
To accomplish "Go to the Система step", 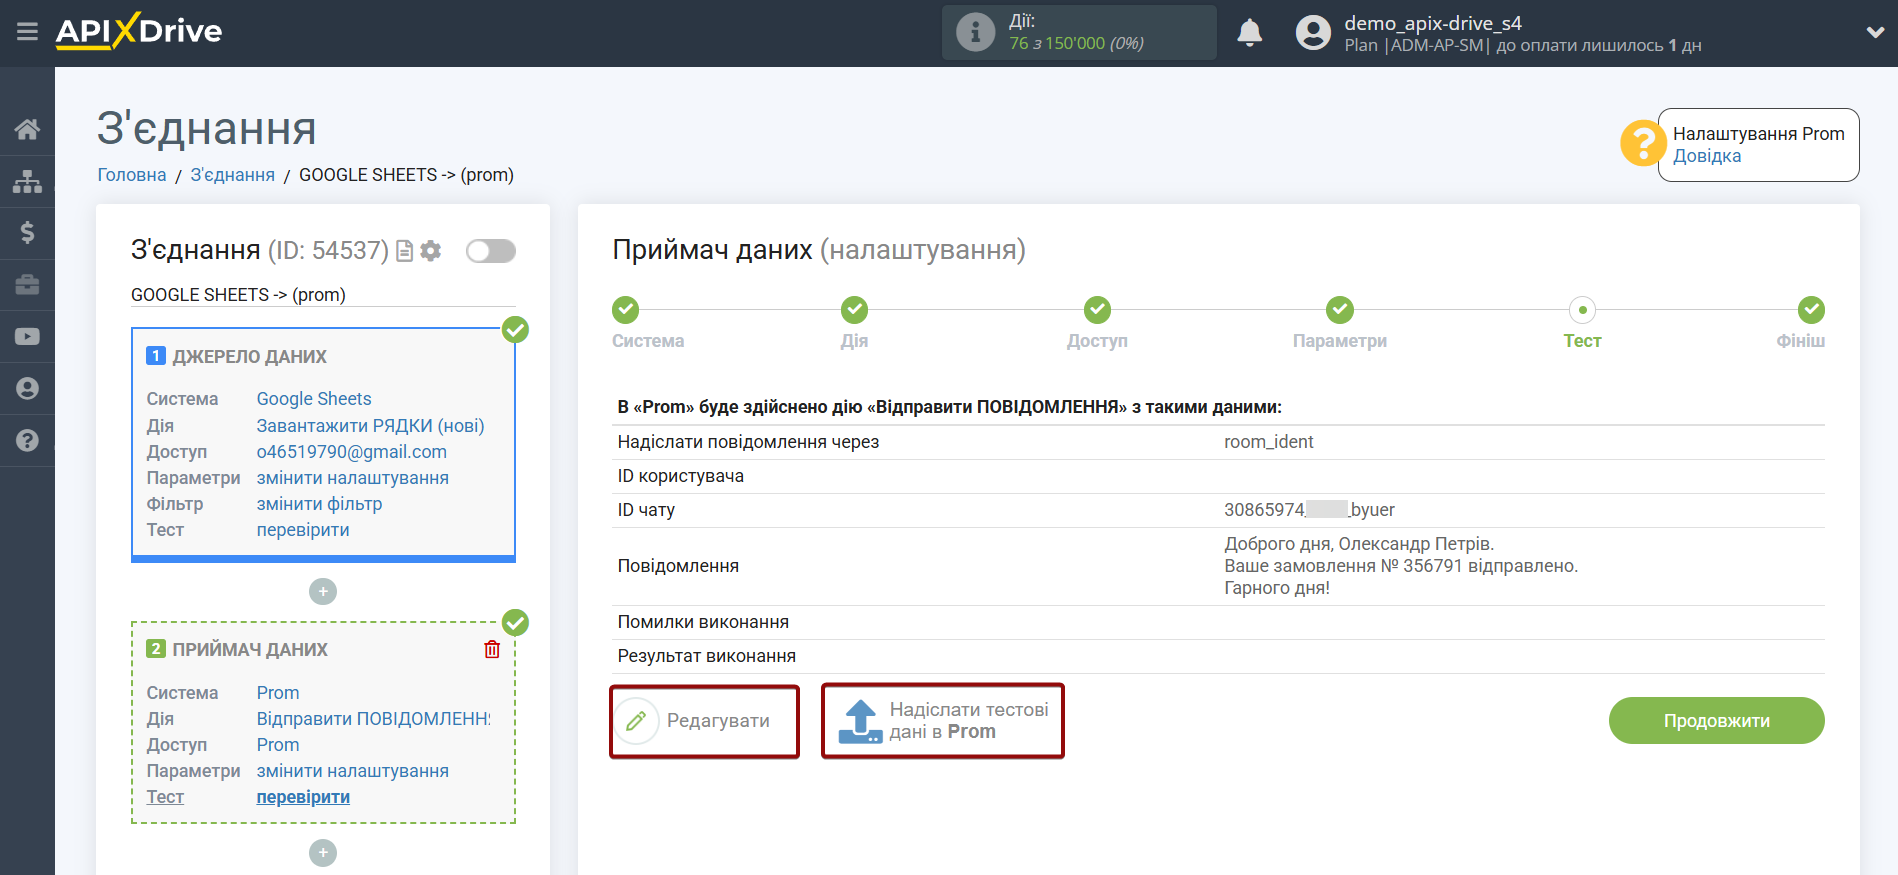I will point(626,311).
